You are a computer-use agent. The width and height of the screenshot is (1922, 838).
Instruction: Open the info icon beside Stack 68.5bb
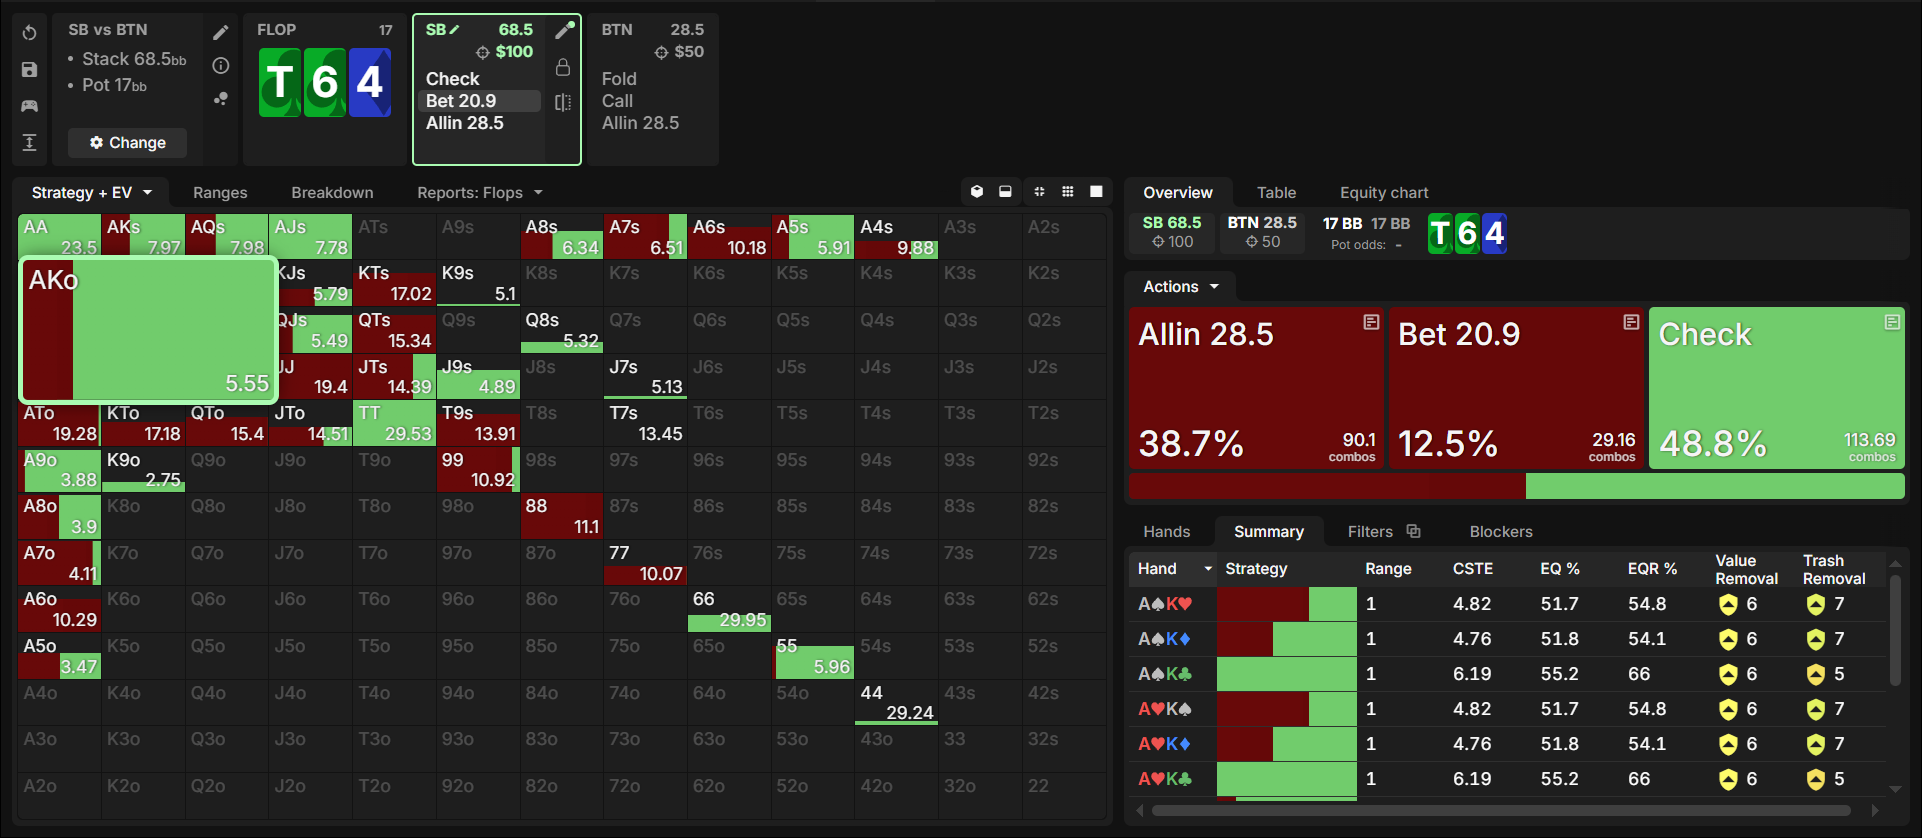click(x=221, y=65)
